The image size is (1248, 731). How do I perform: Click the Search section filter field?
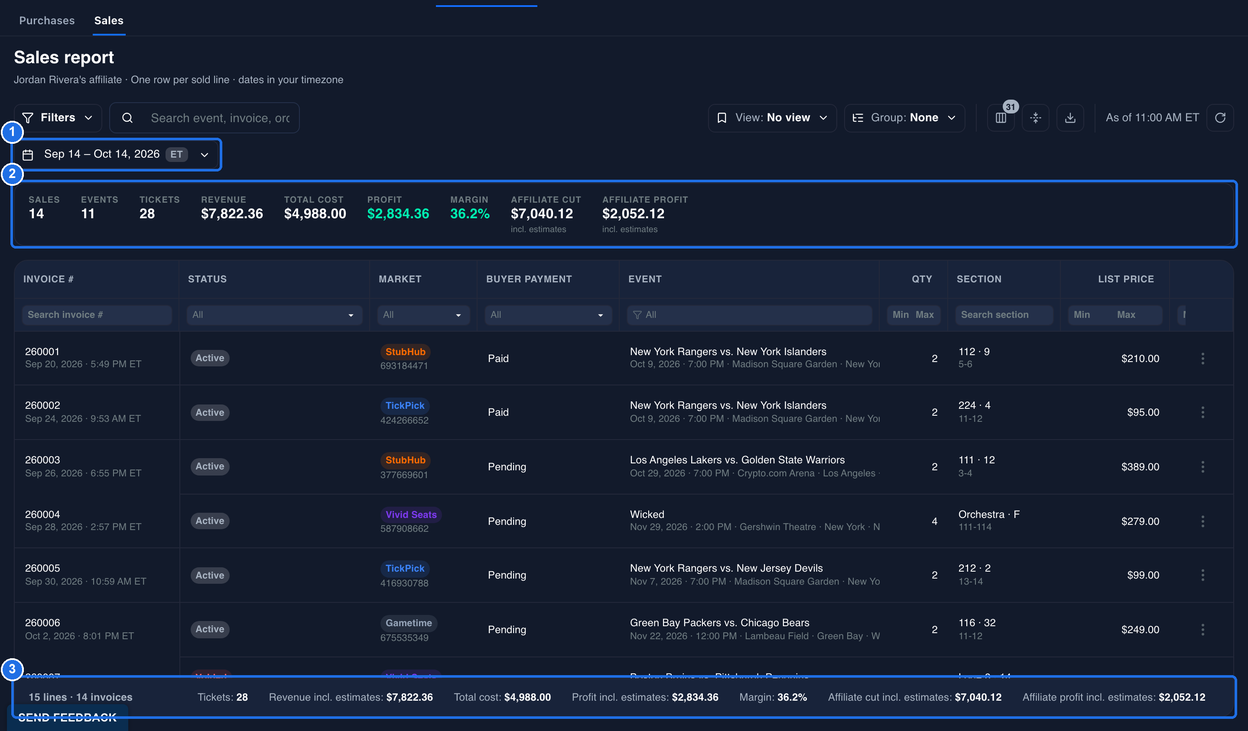[1004, 315]
